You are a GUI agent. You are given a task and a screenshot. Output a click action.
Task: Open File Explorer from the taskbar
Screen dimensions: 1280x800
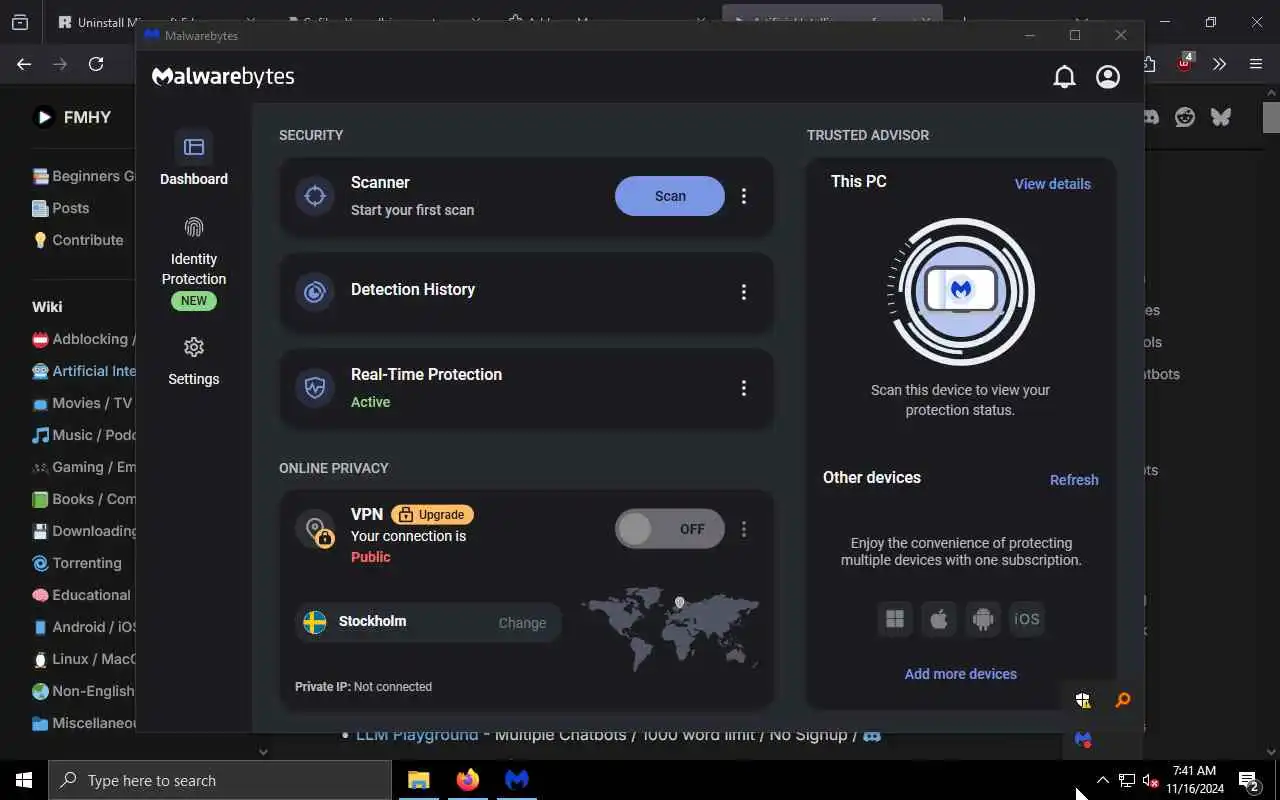coord(418,780)
